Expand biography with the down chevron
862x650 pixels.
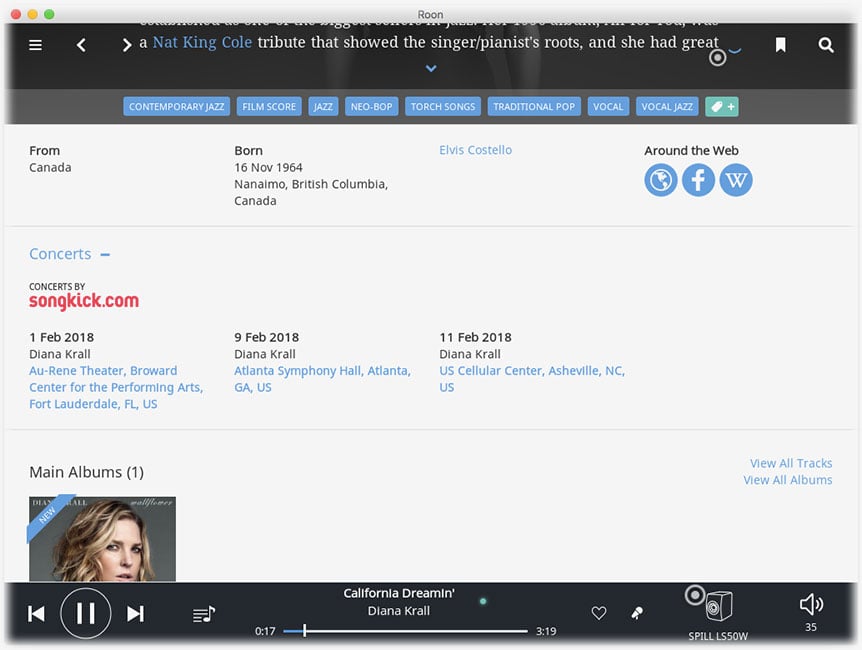[x=431, y=69]
